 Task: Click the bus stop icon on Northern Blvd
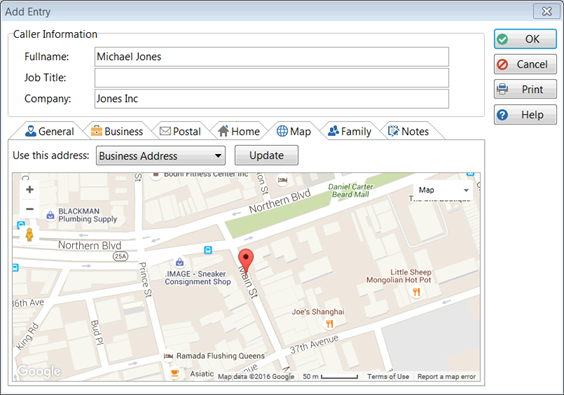coord(208,250)
